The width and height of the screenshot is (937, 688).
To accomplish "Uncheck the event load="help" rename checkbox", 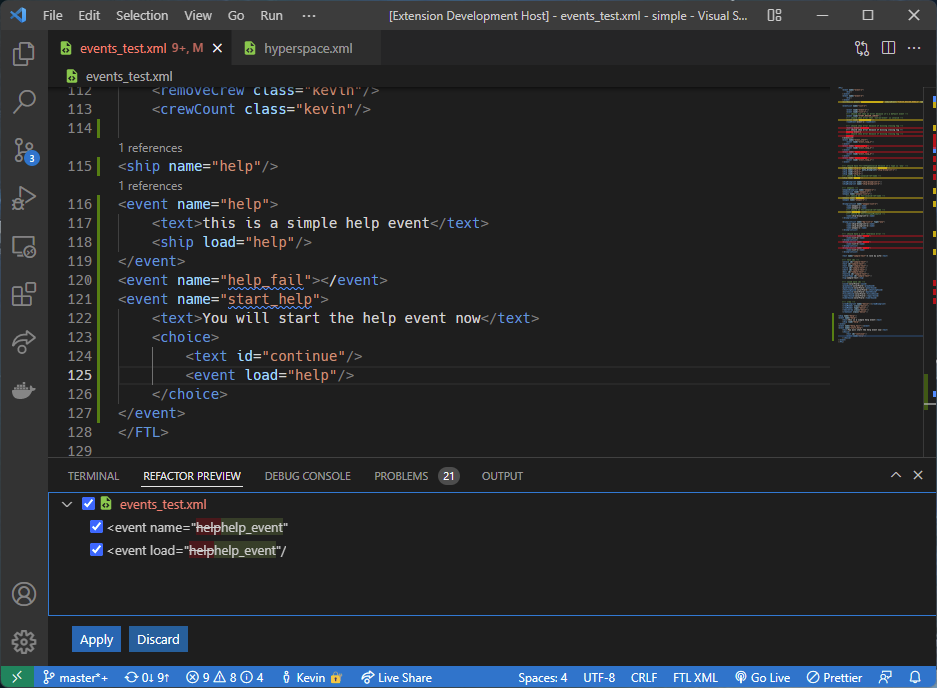I will 97,550.
